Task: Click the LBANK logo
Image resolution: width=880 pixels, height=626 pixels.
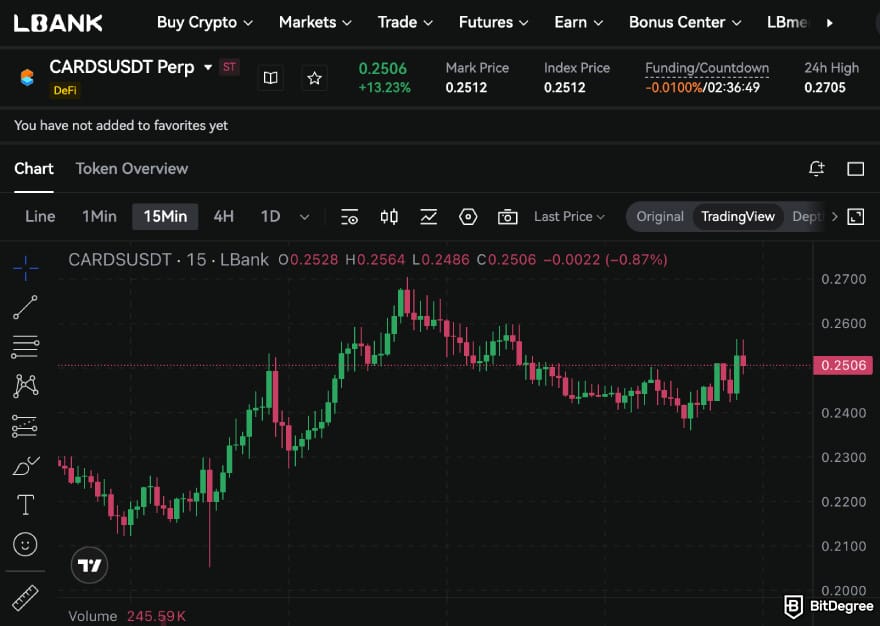Action: (58, 23)
